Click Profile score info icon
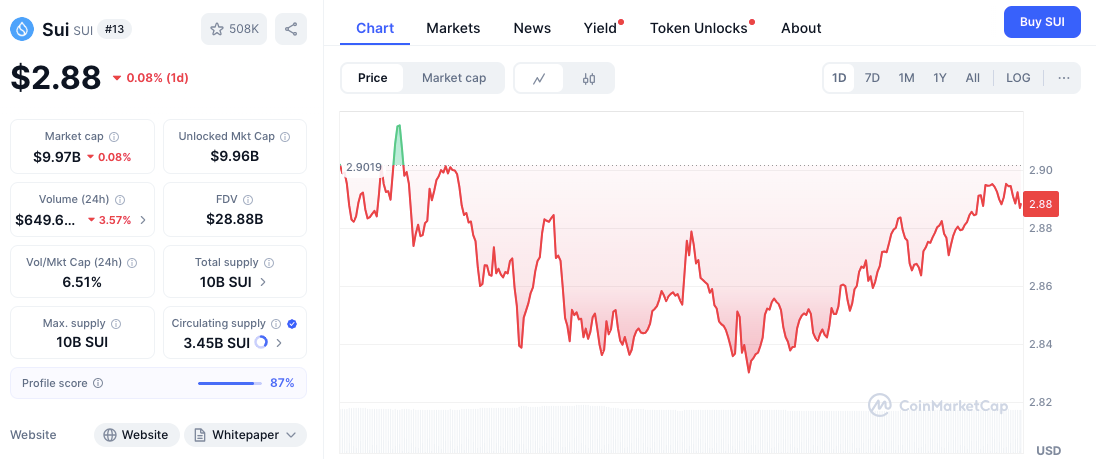The image size is (1096, 459). coord(98,383)
